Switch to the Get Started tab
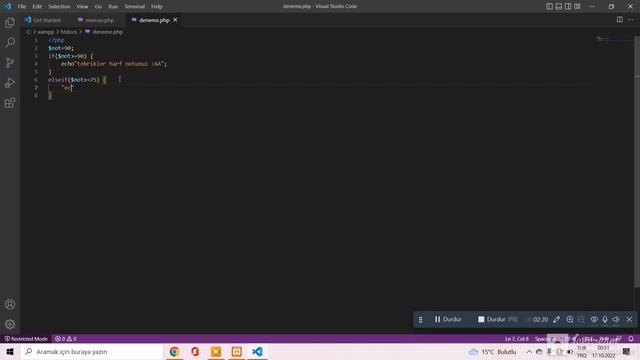Viewport: 640px width, 360px height. [x=42, y=20]
